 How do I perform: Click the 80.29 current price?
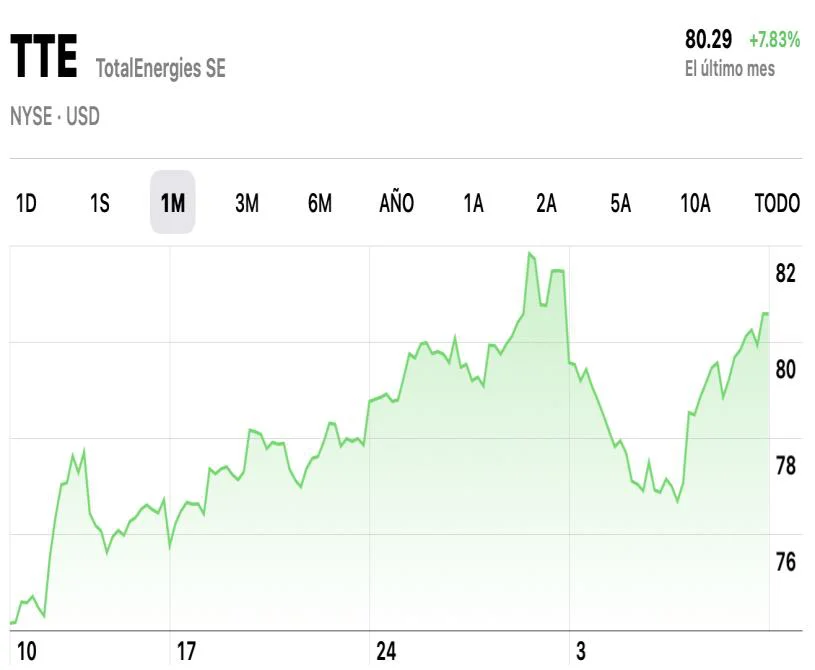708,40
